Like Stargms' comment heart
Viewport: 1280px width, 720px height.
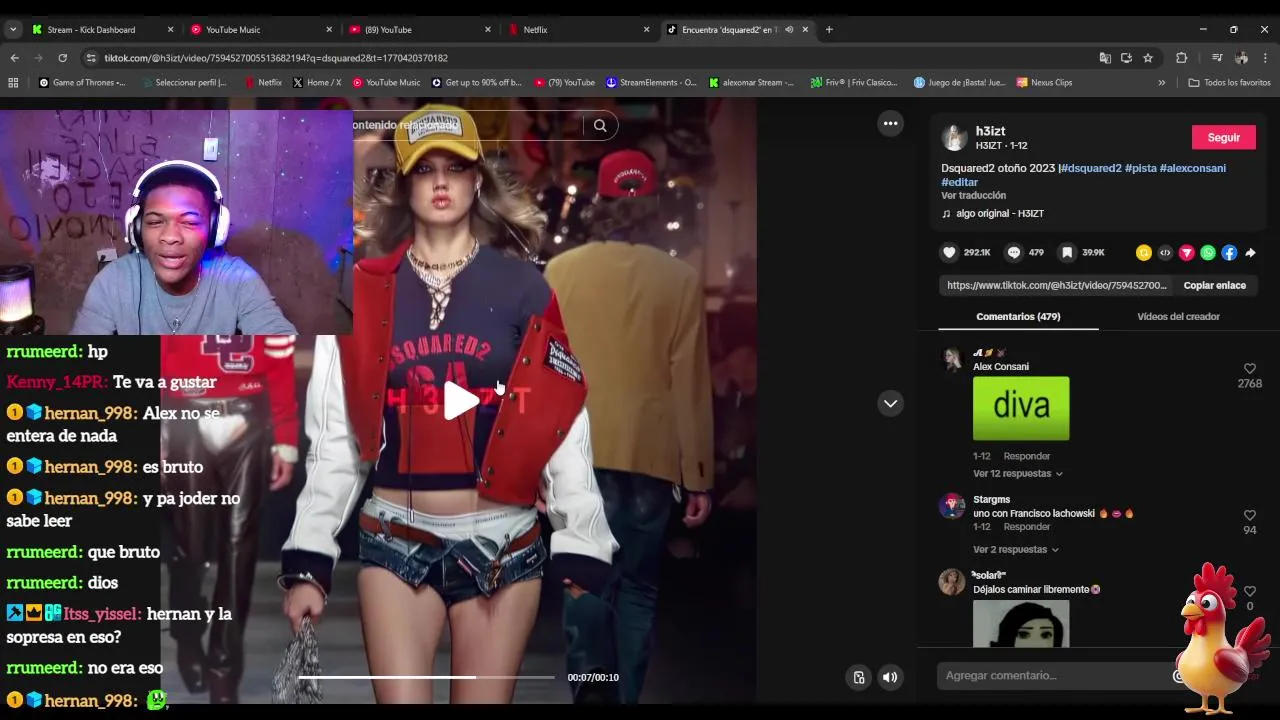coord(1249,515)
